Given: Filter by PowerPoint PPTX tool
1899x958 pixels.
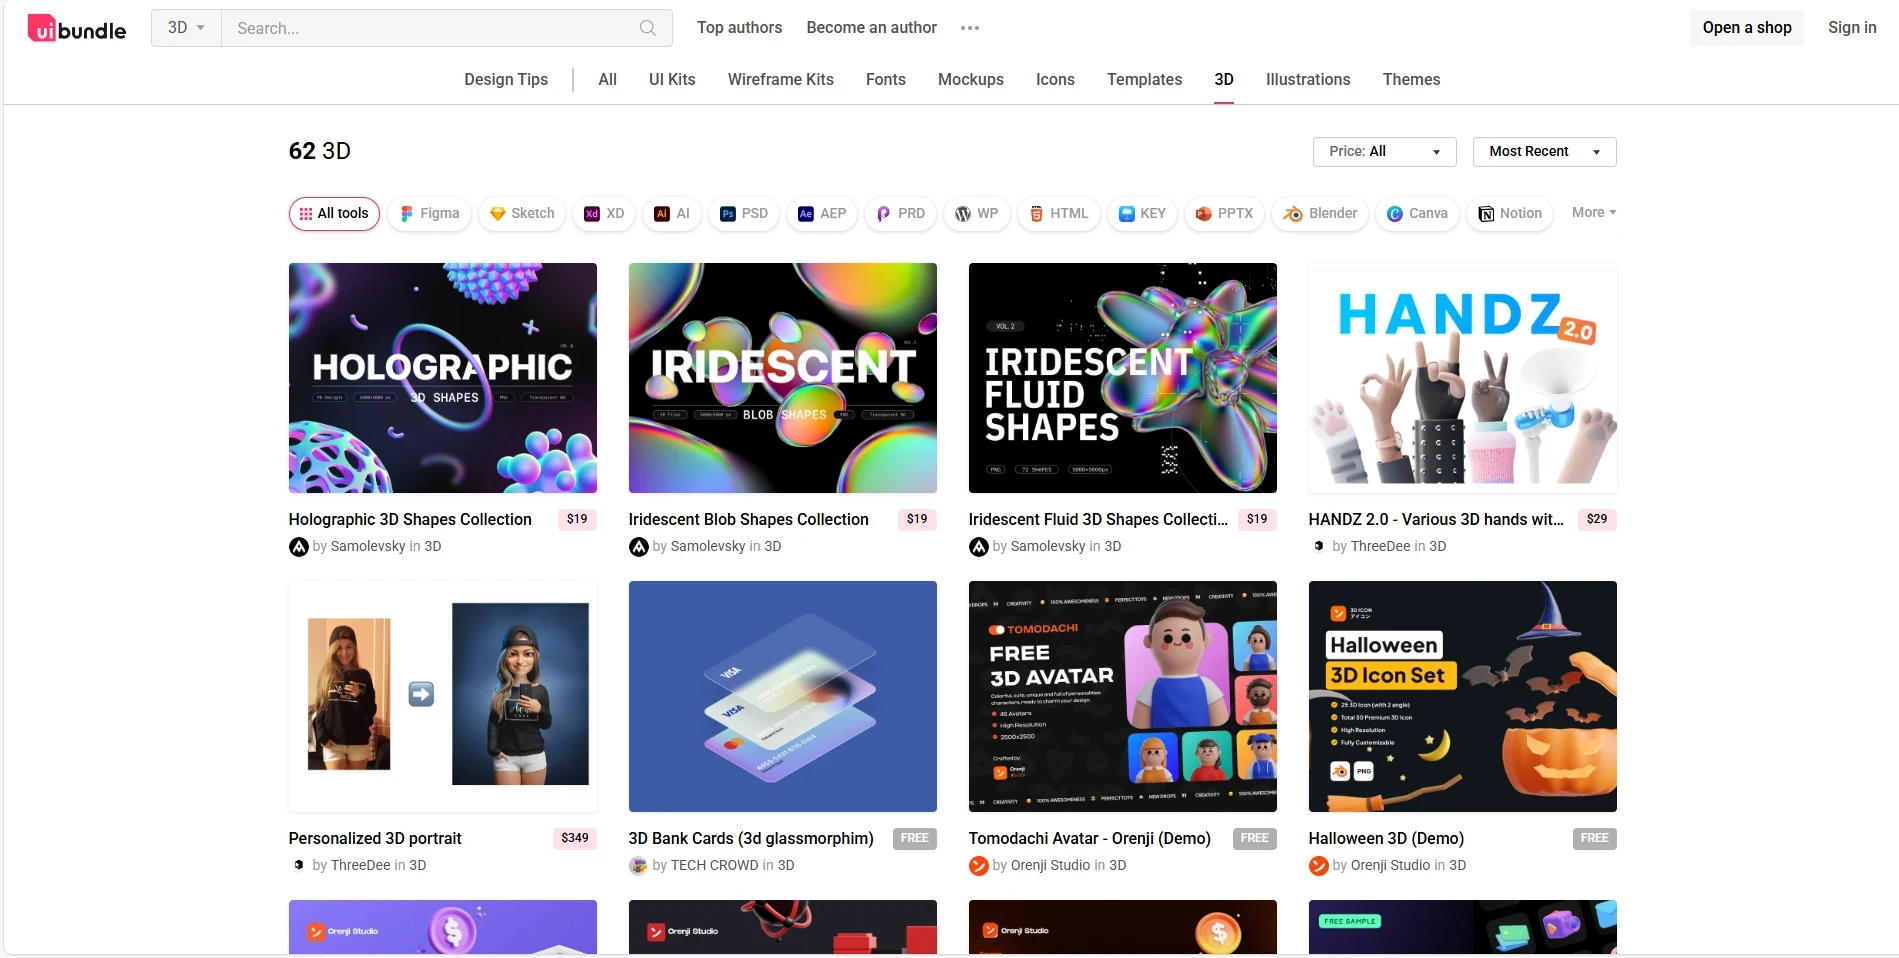Looking at the screenshot, I should click(x=1224, y=214).
